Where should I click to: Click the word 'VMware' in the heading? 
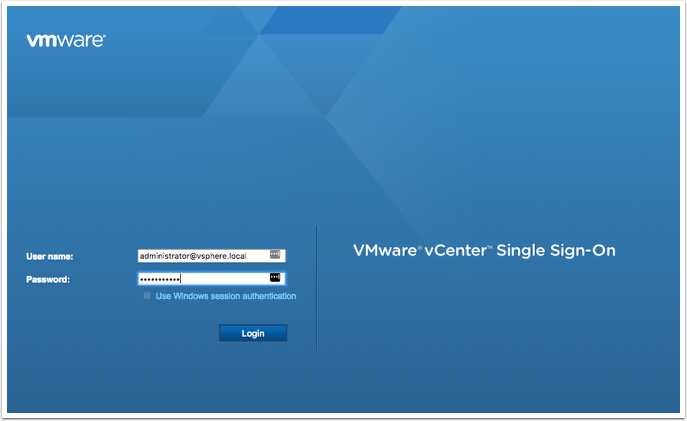coord(385,251)
